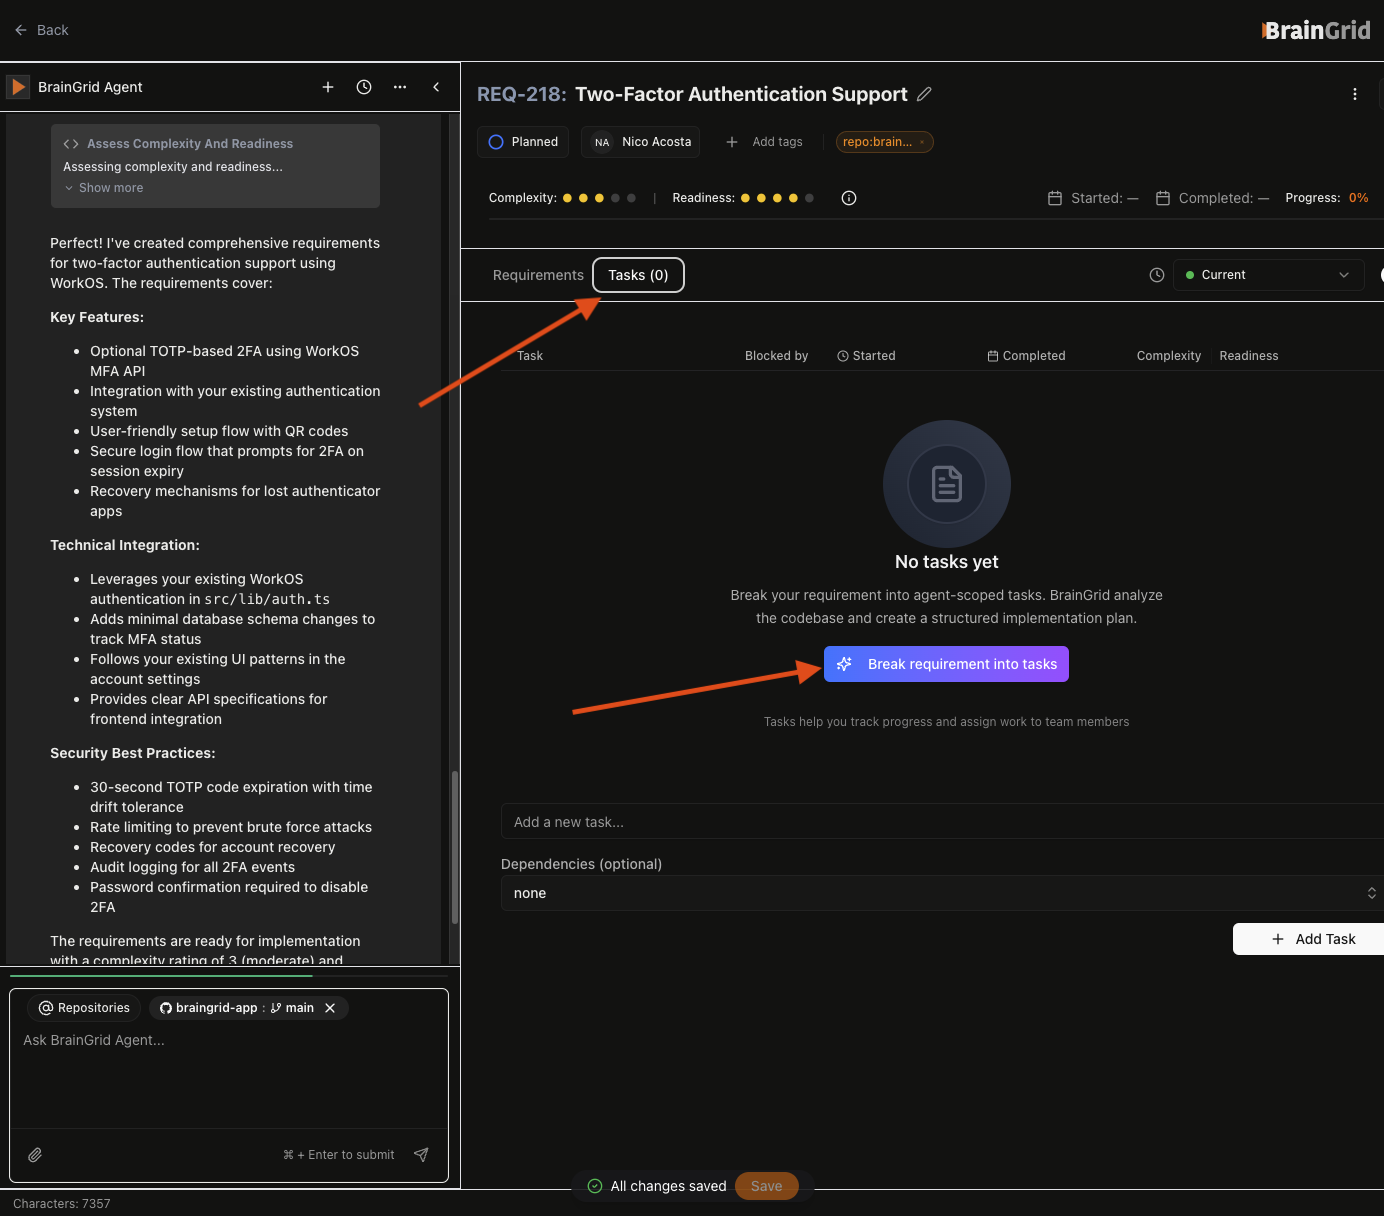Click the empty tasks document icon

tap(947, 484)
